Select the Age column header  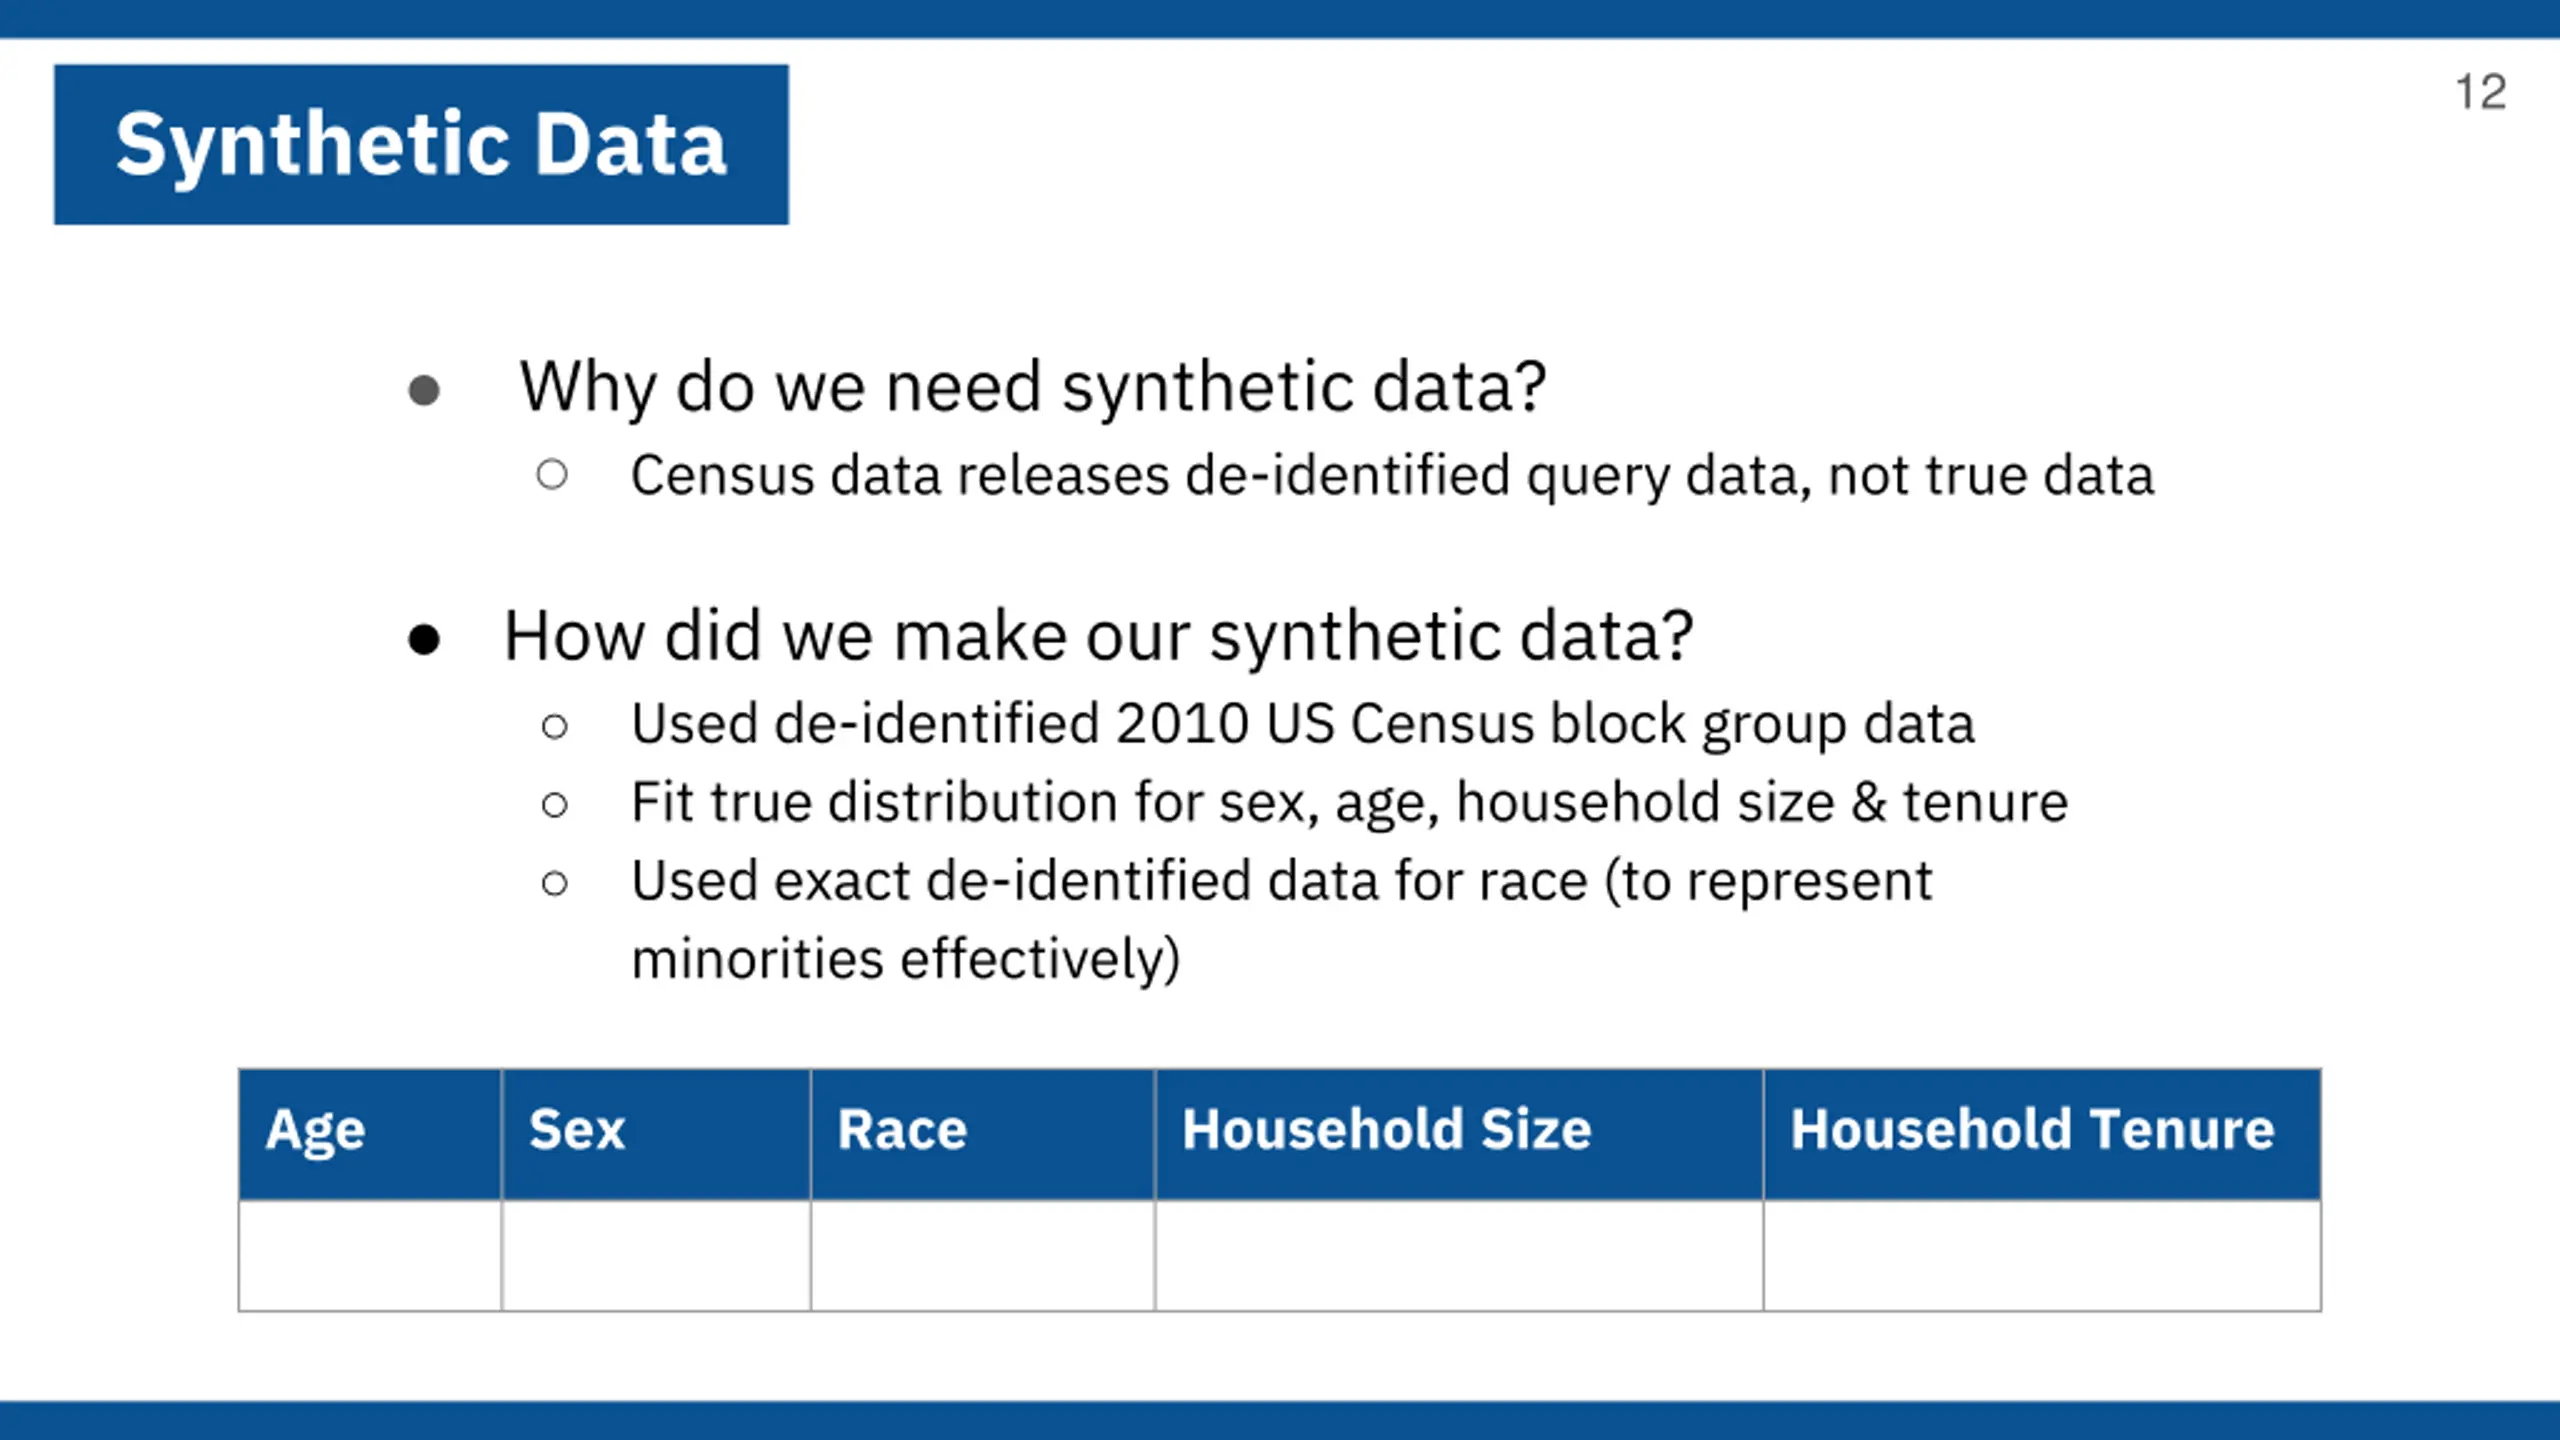tap(370, 1134)
